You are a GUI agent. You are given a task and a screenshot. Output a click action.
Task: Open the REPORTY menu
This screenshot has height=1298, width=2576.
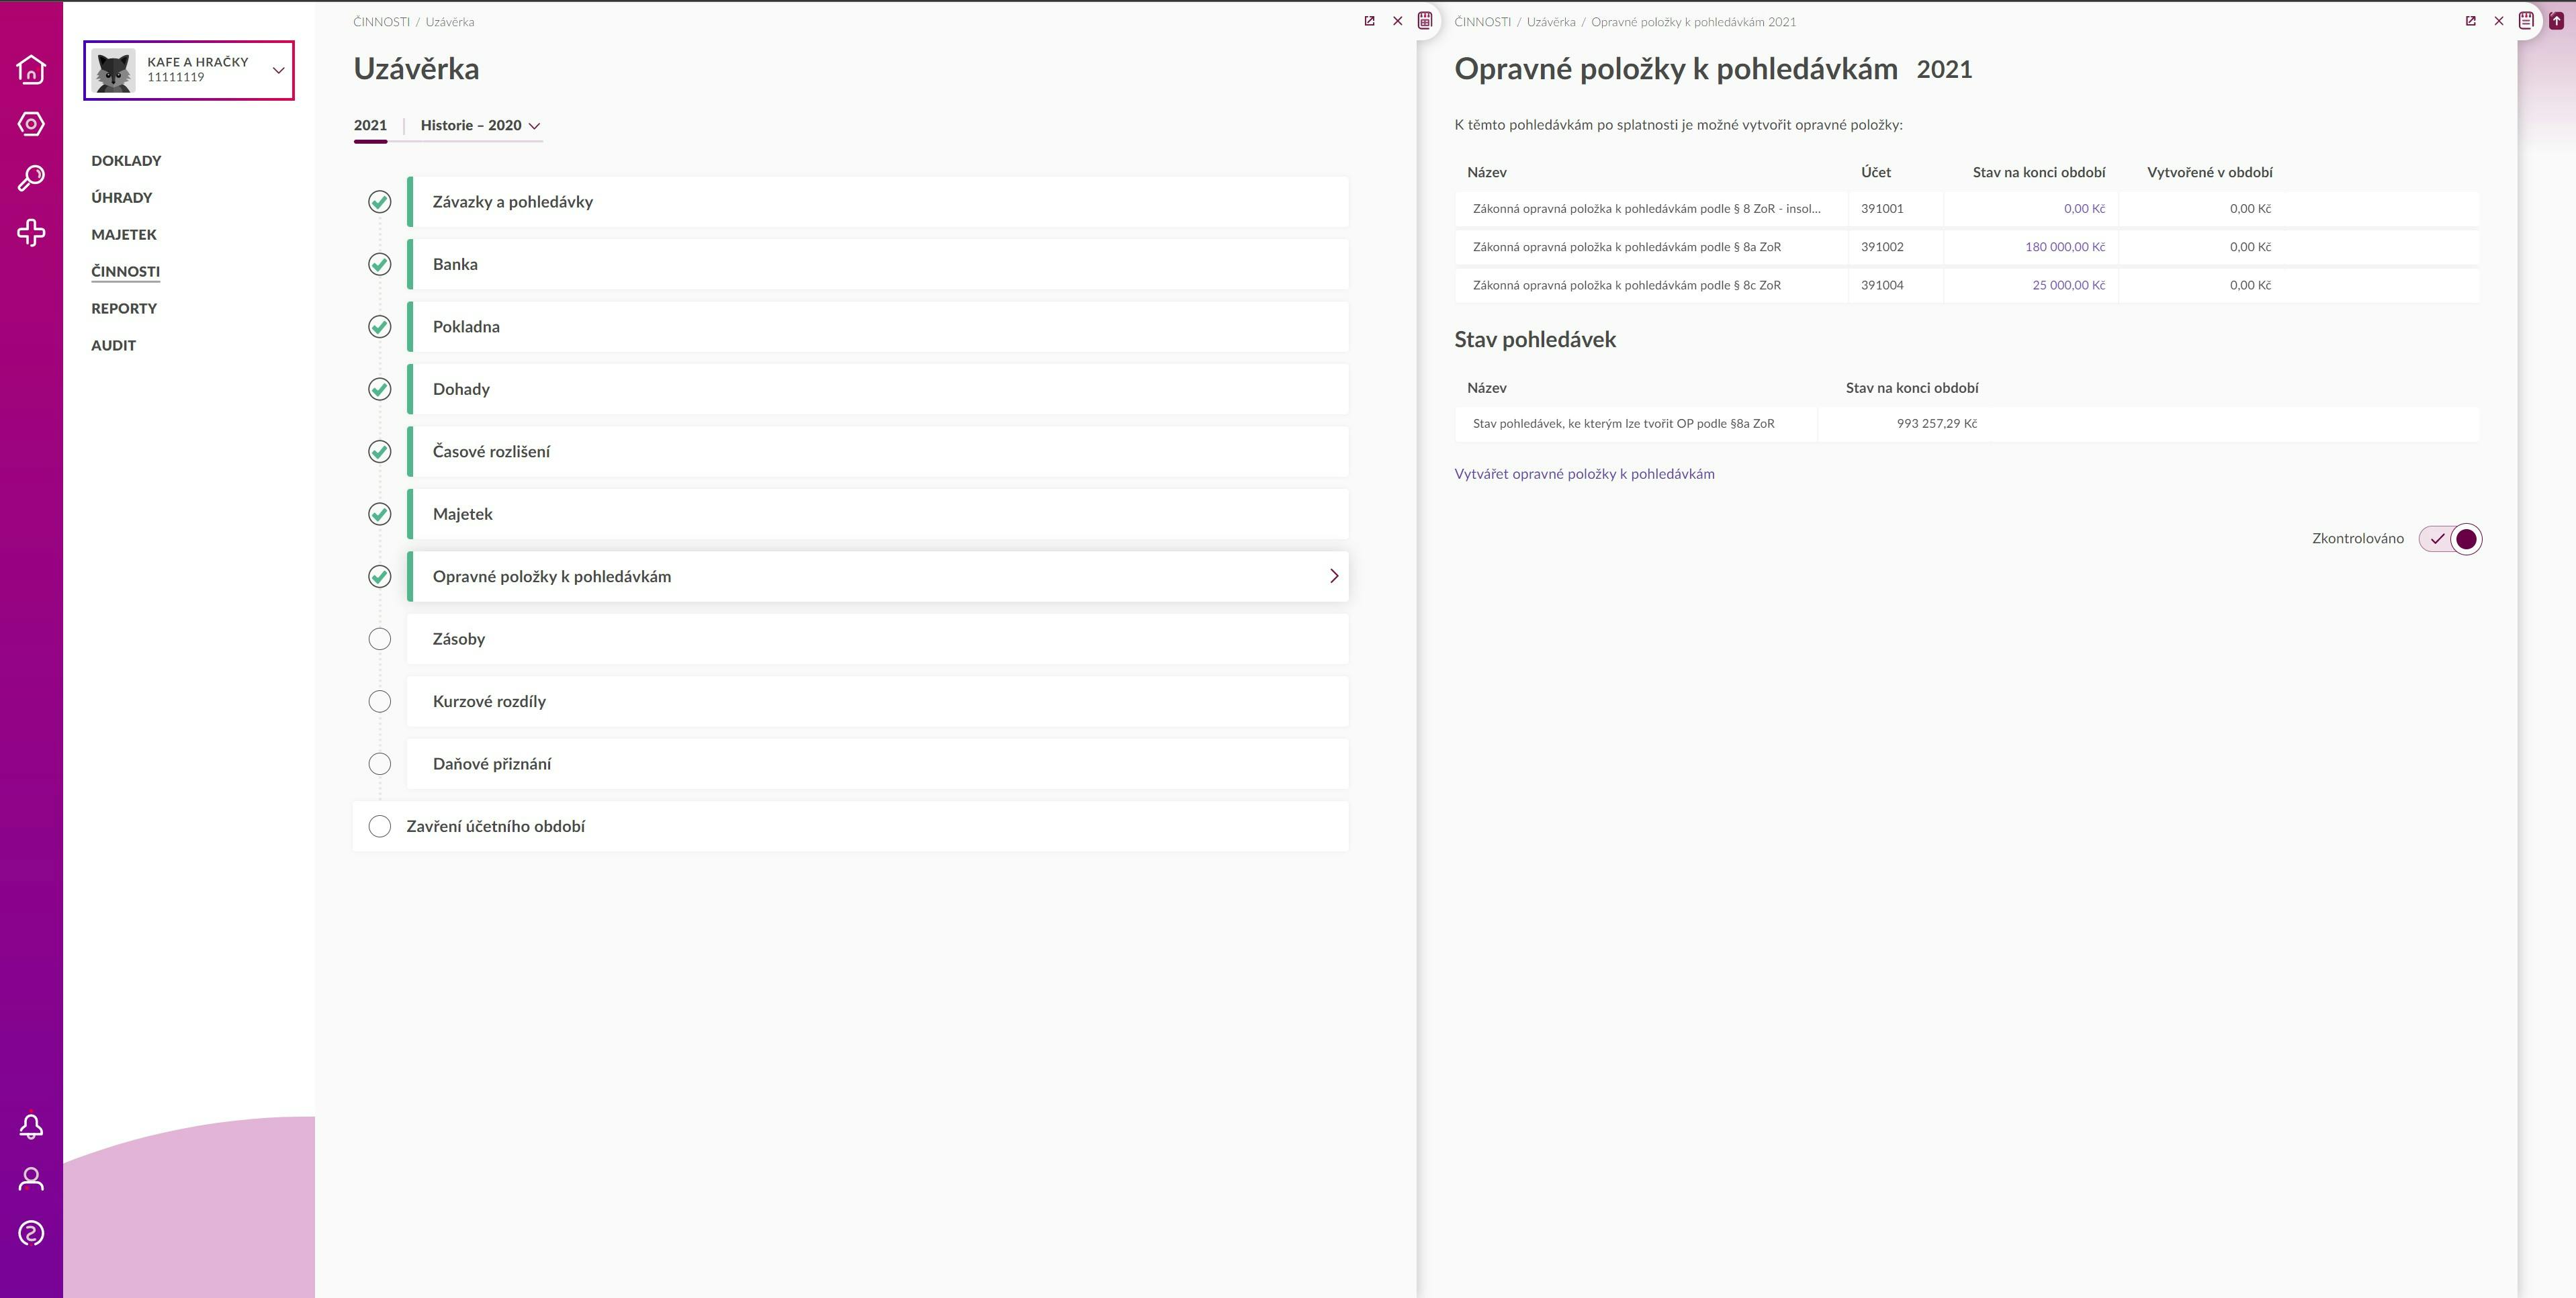pyautogui.click(x=124, y=309)
